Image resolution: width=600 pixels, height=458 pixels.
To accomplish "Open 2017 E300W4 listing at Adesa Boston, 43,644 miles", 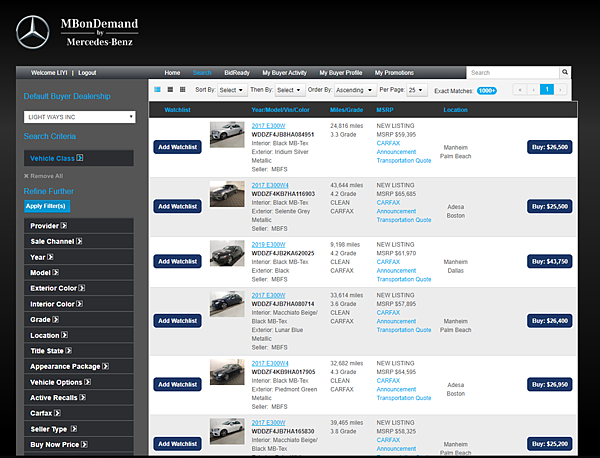I will pyautogui.click(x=270, y=185).
